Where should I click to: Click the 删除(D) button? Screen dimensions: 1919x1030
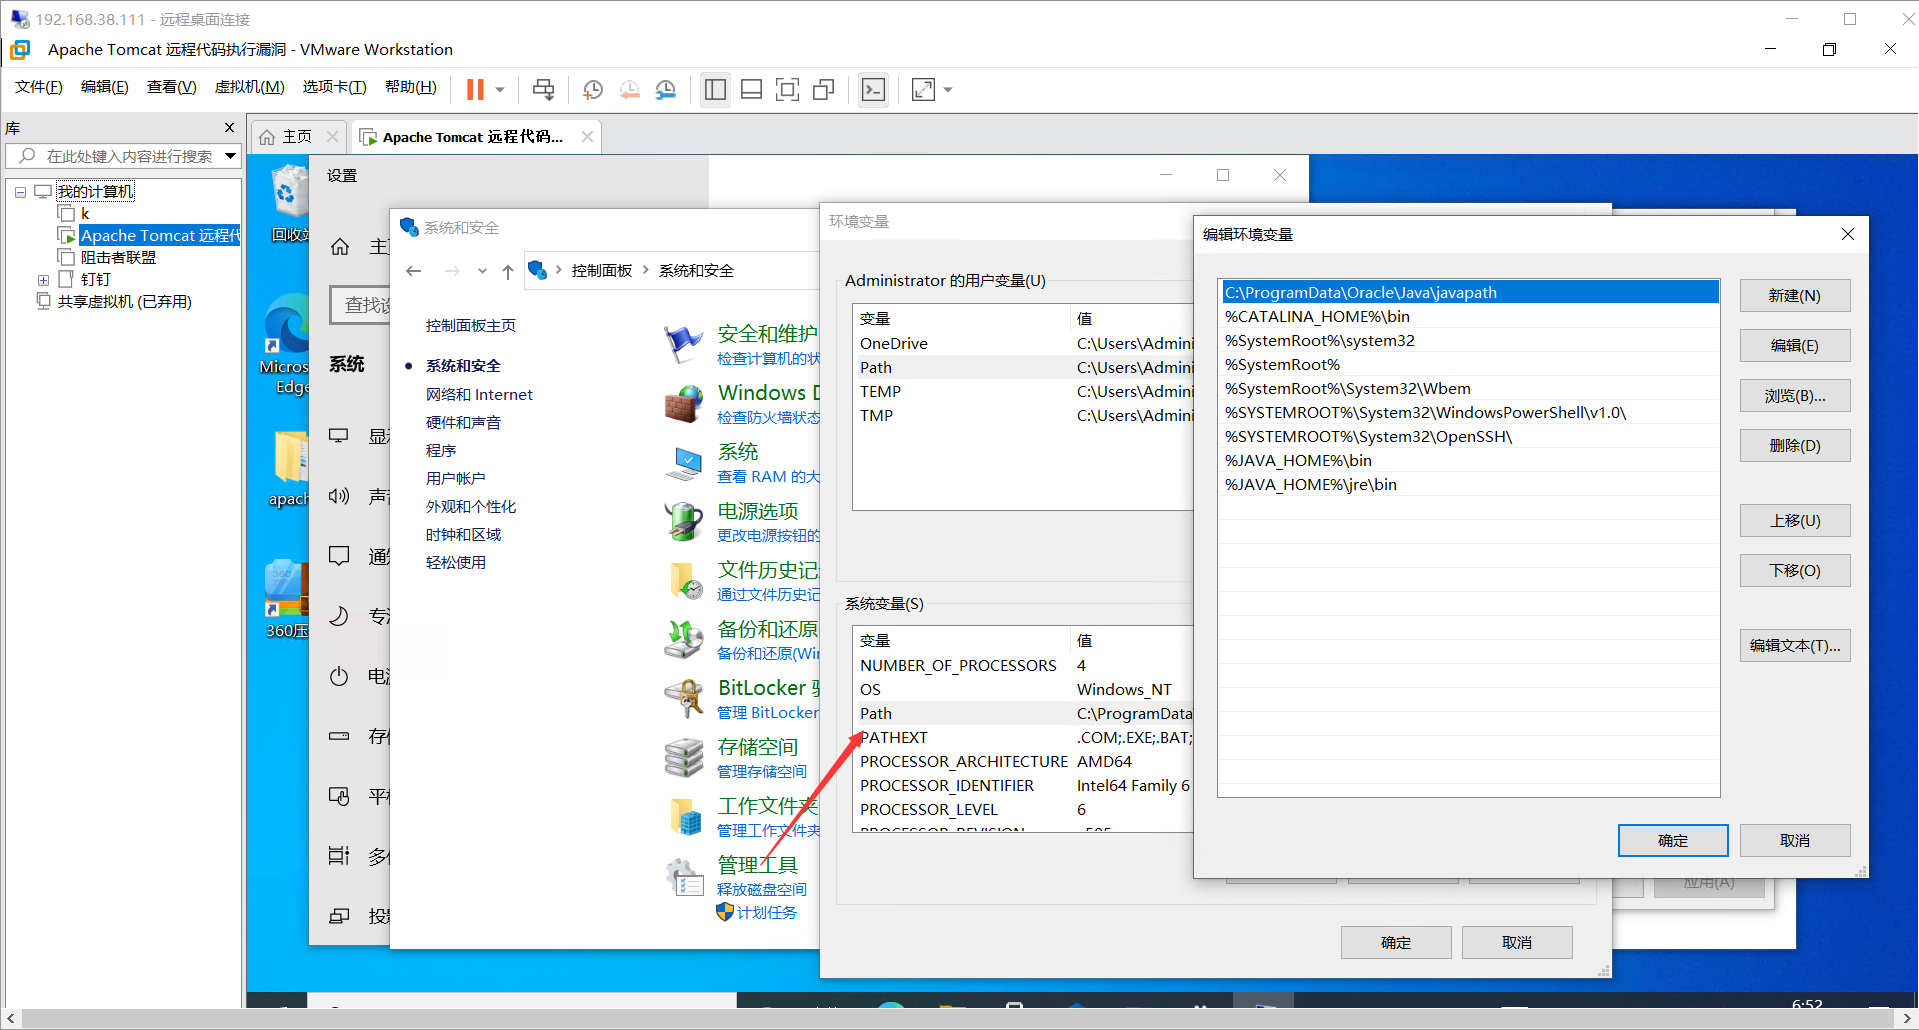pyautogui.click(x=1795, y=446)
